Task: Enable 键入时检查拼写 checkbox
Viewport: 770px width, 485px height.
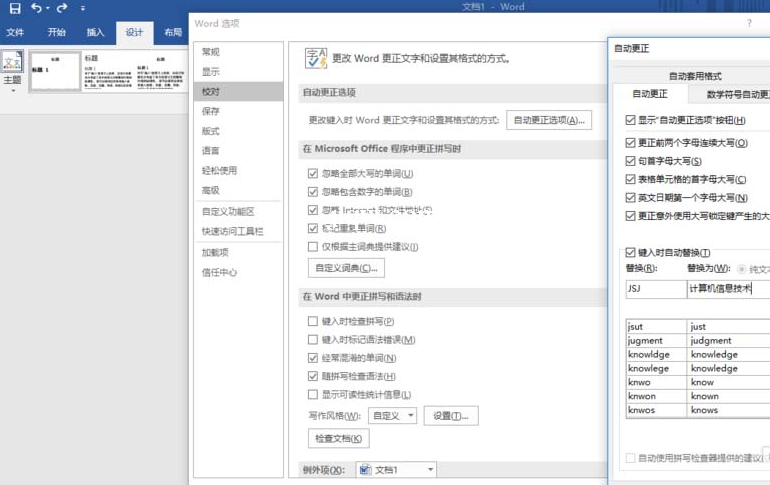Action: 313,321
